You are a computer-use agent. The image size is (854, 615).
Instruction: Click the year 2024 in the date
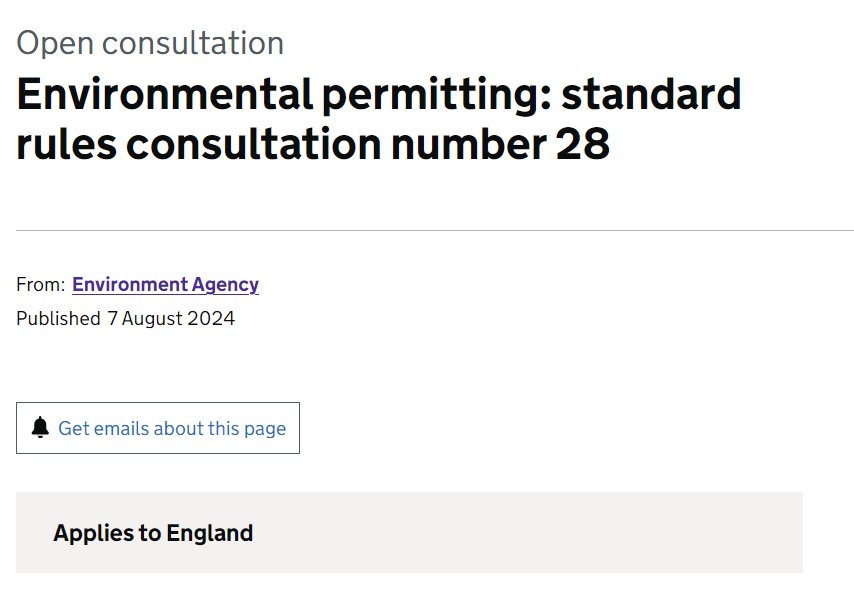(211, 318)
